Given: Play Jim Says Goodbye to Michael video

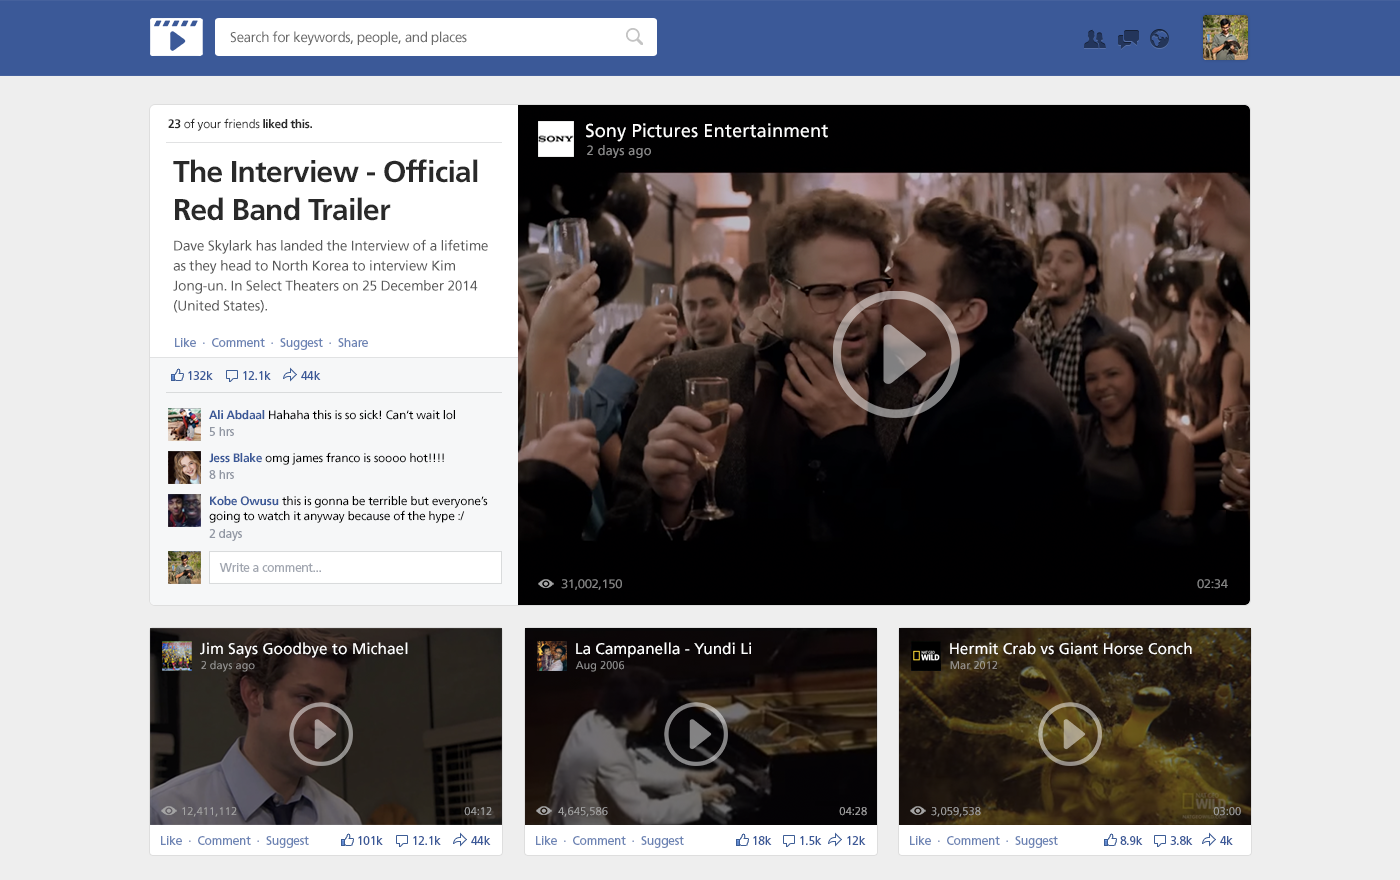Looking at the screenshot, I should [x=321, y=734].
